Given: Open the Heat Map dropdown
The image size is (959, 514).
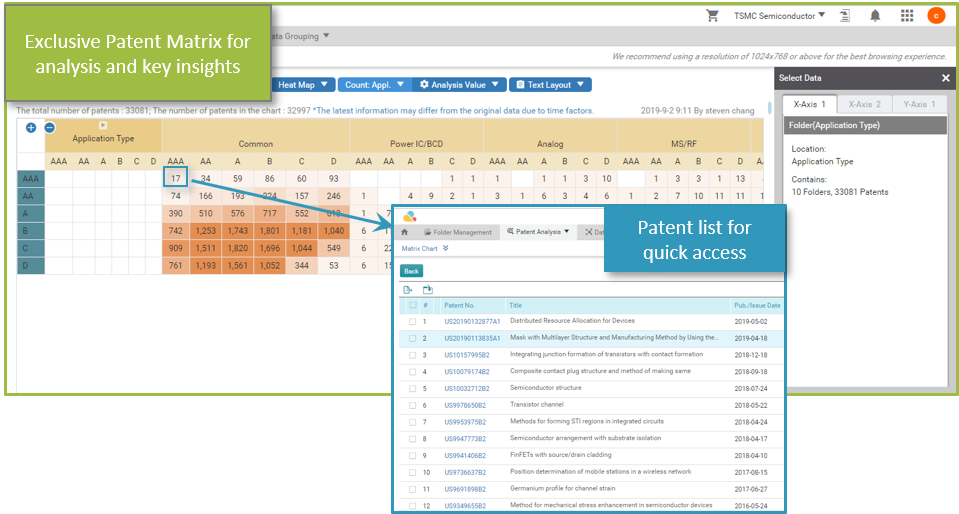Looking at the screenshot, I should 303,84.
